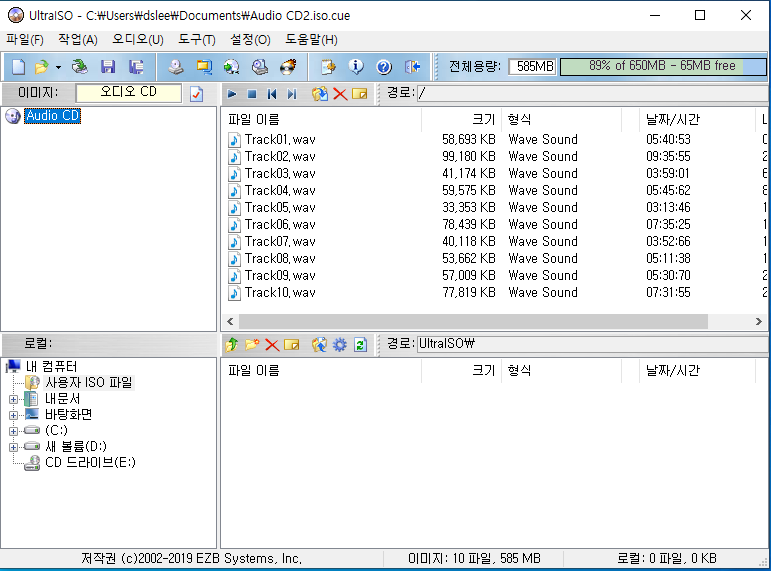Click the image properties checkmark icon
The height and width of the screenshot is (571, 771).
[196, 93]
